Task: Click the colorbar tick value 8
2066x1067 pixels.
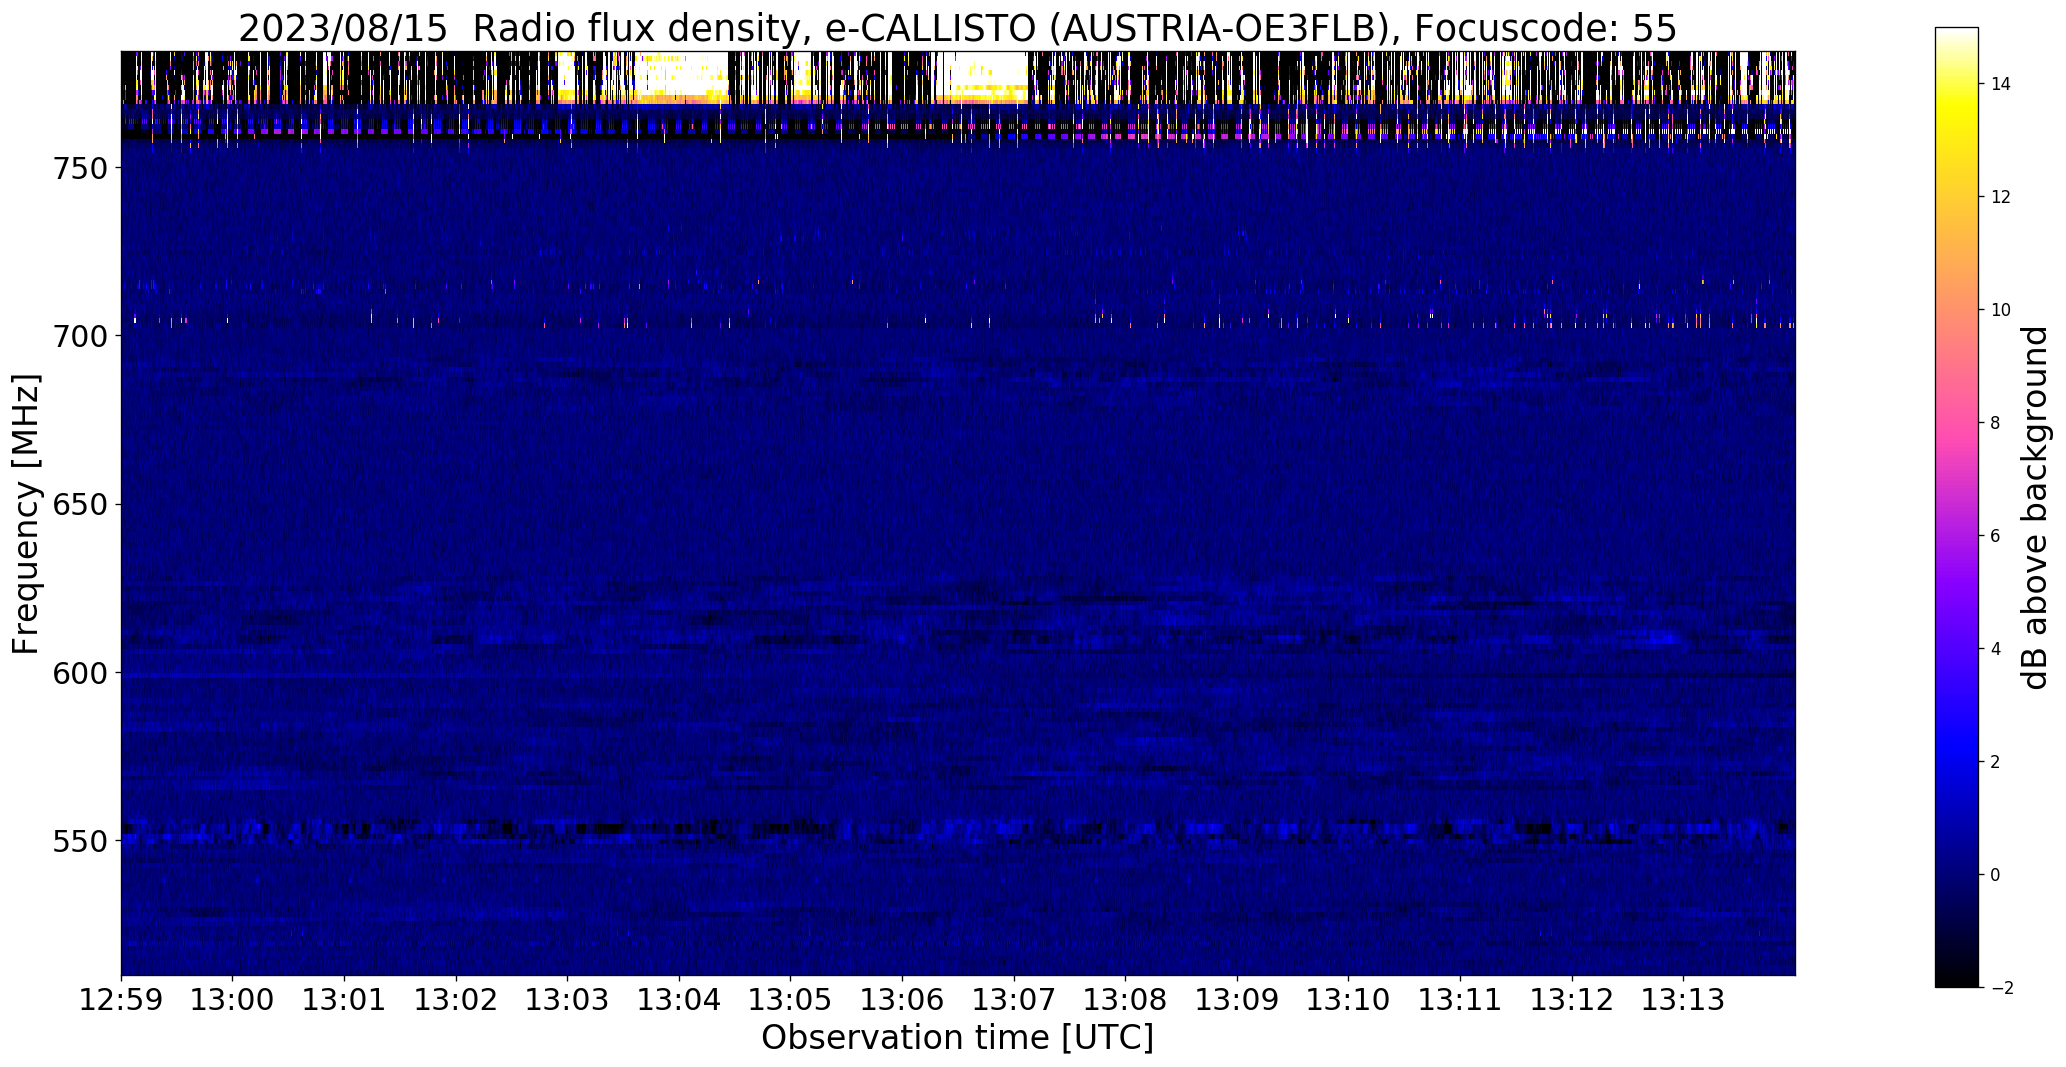Action: point(1995,423)
